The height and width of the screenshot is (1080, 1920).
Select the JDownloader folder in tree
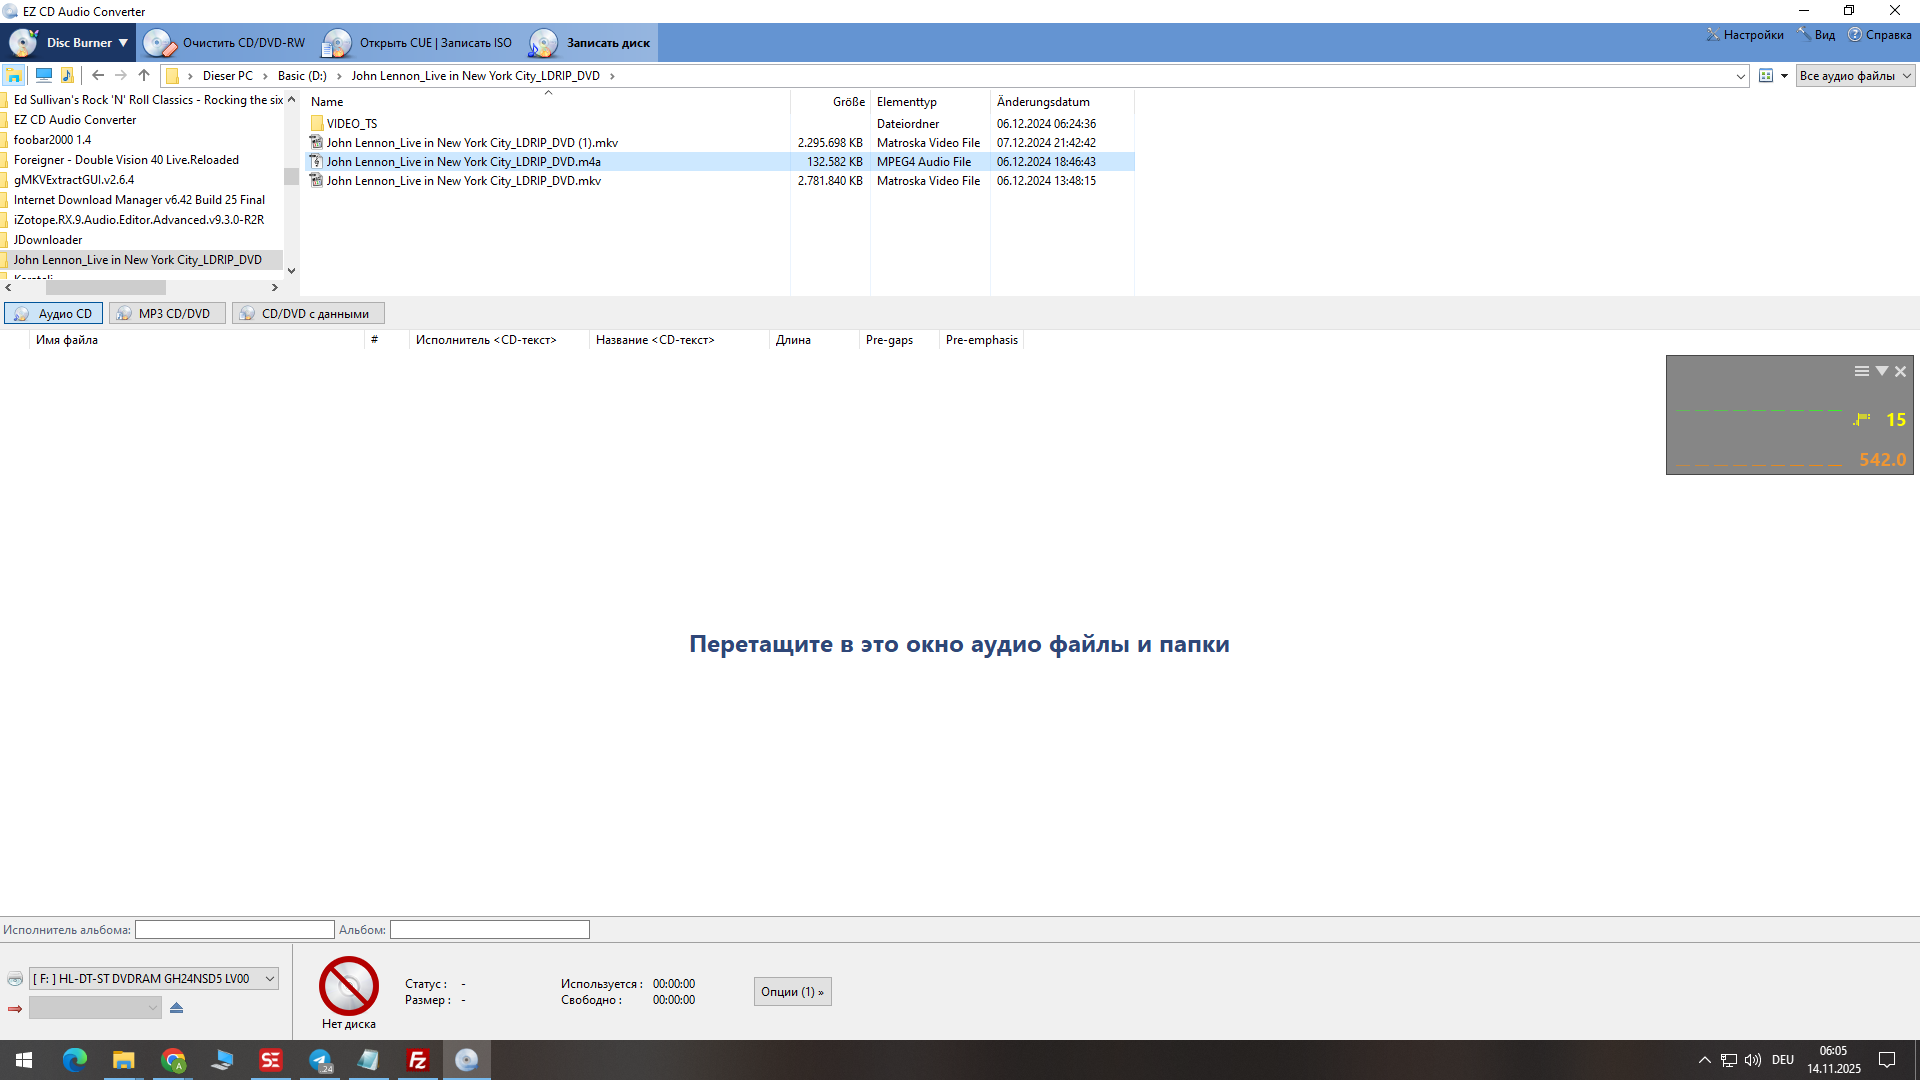pos(48,240)
